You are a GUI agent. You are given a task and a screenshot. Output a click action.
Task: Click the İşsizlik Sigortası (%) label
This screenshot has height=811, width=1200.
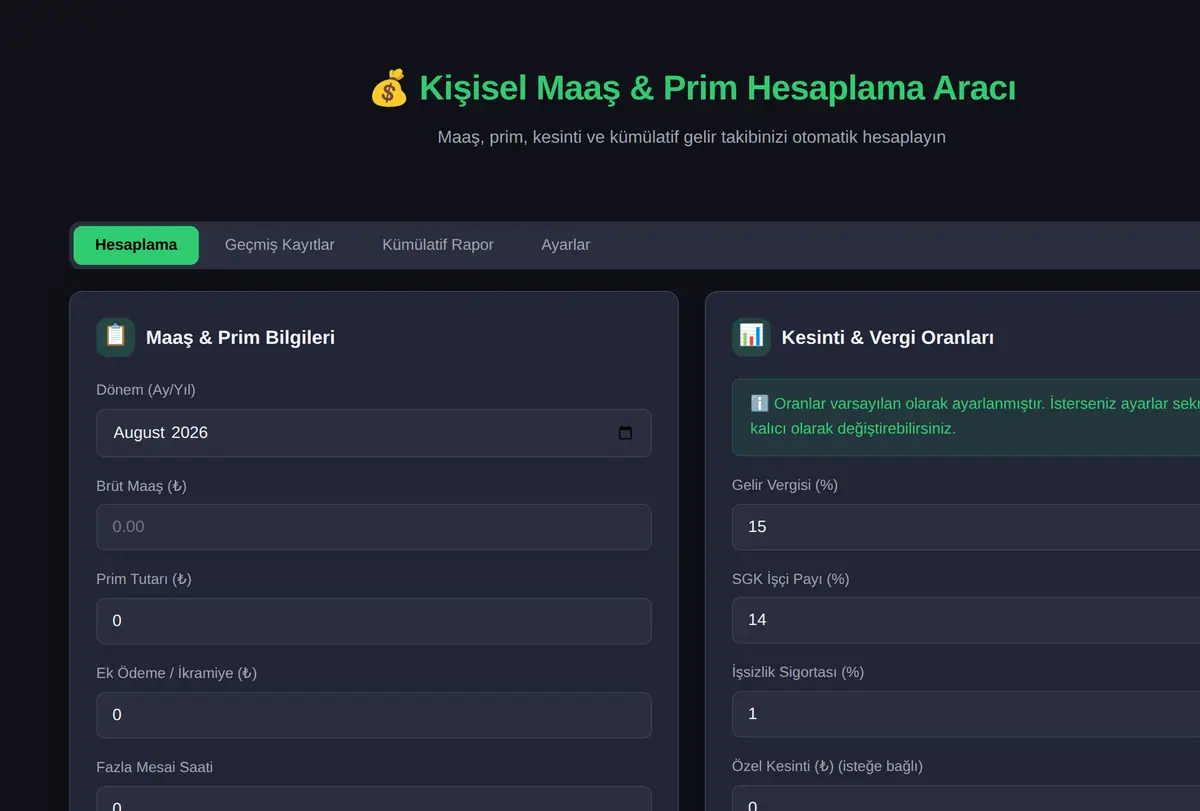[798, 672]
